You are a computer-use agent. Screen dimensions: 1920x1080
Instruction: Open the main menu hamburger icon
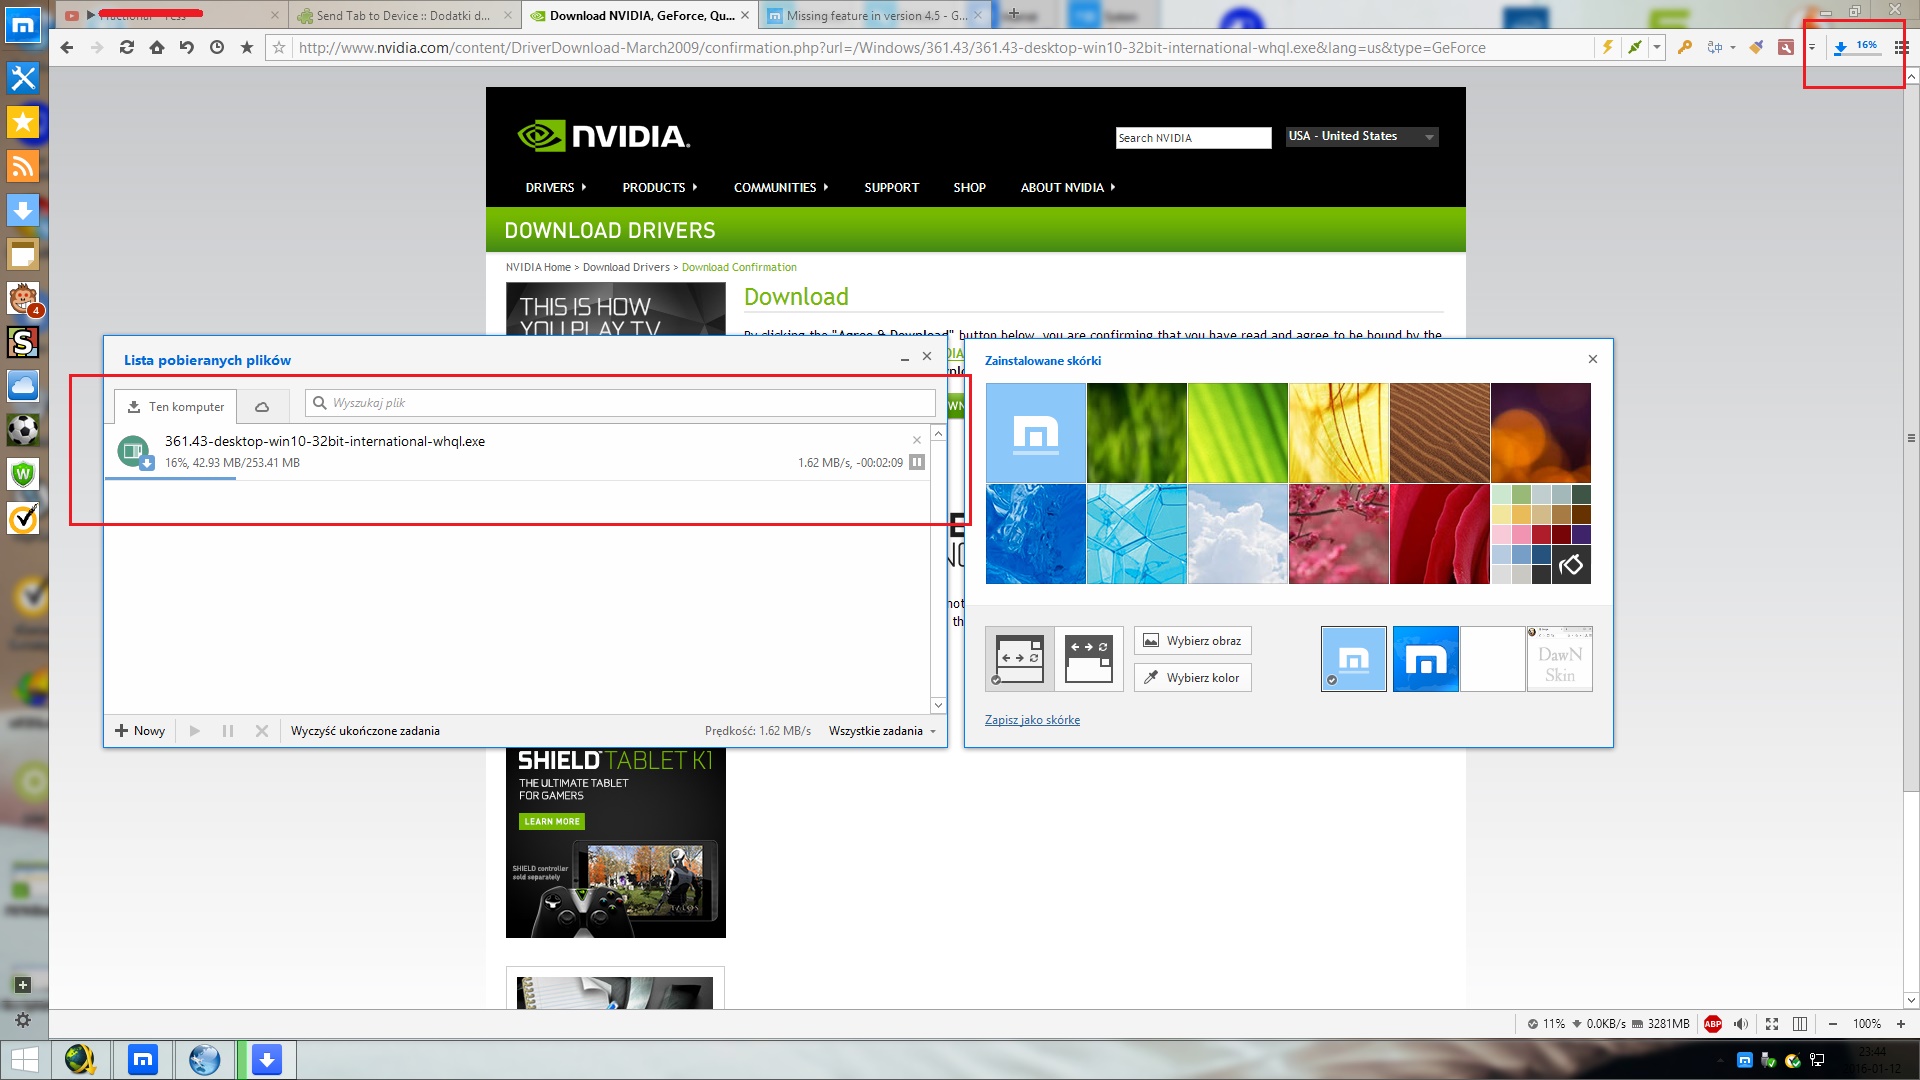pos(1902,47)
